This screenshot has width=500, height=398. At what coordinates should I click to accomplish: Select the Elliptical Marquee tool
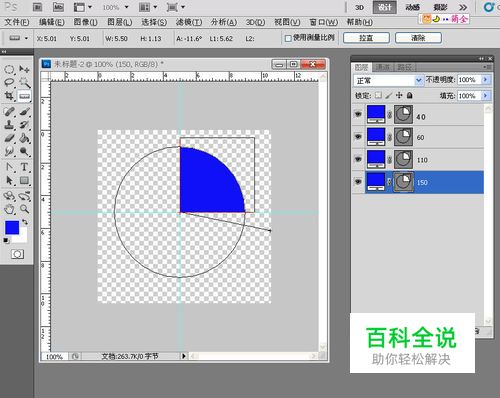tap(9, 69)
